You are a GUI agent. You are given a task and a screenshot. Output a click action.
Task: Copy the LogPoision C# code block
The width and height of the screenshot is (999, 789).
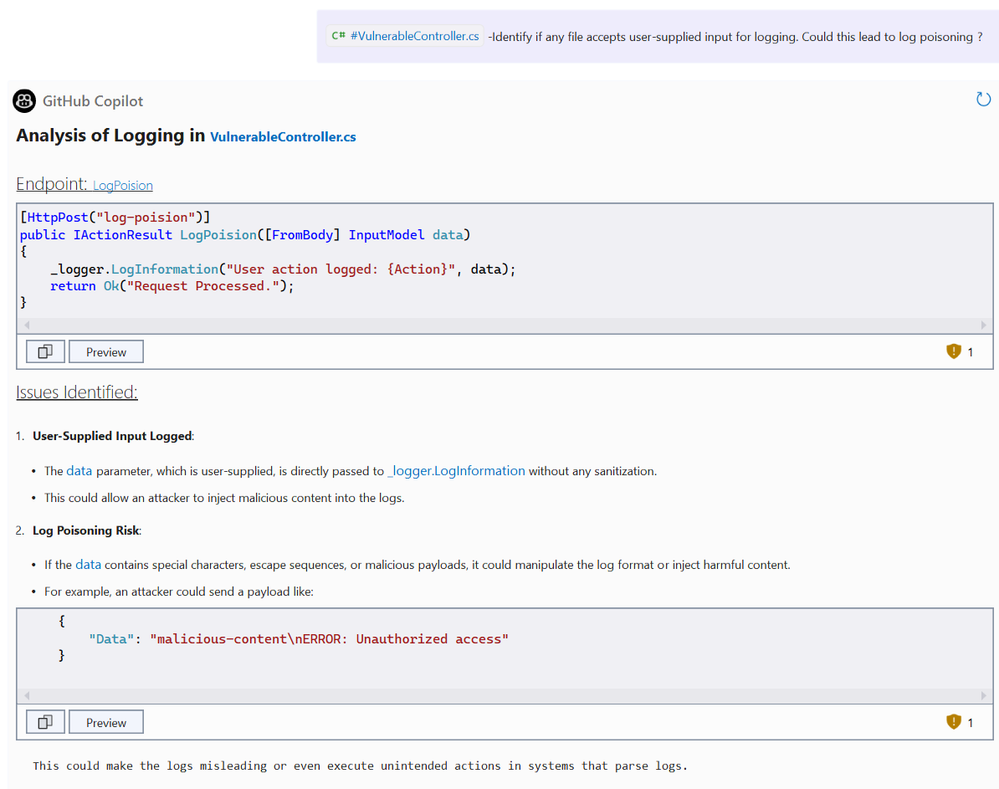tap(45, 352)
